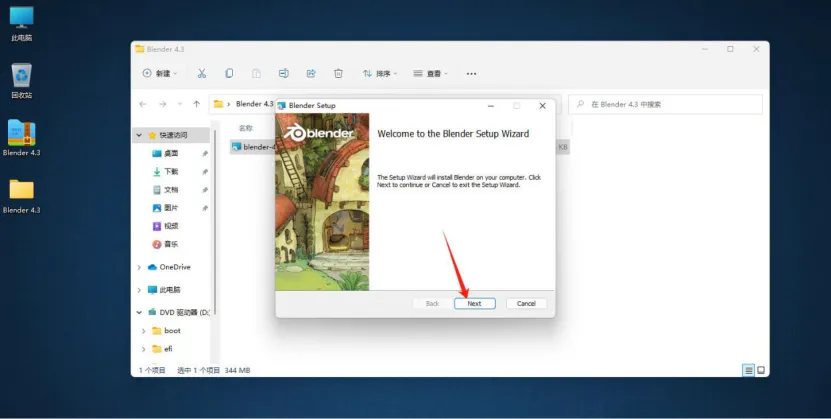Screen dimensions: 831x419
Task: Expand the efi folder node
Action: (x=143, y=349)
